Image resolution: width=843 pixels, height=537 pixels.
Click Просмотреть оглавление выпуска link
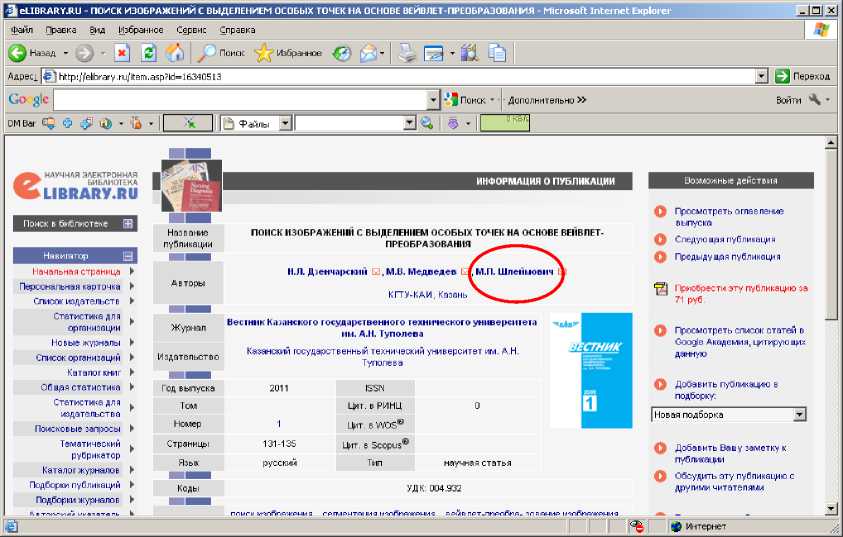729,217
